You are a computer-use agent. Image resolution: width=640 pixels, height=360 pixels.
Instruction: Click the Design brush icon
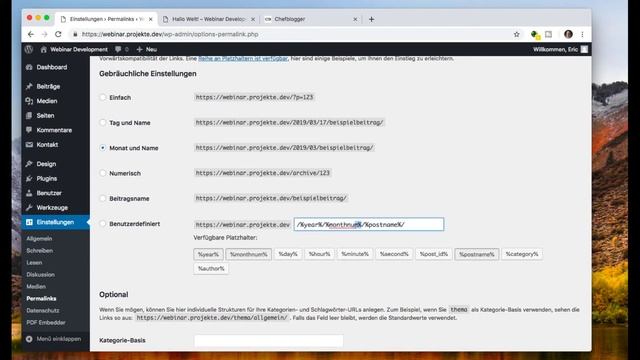click(x=29, y=164)
